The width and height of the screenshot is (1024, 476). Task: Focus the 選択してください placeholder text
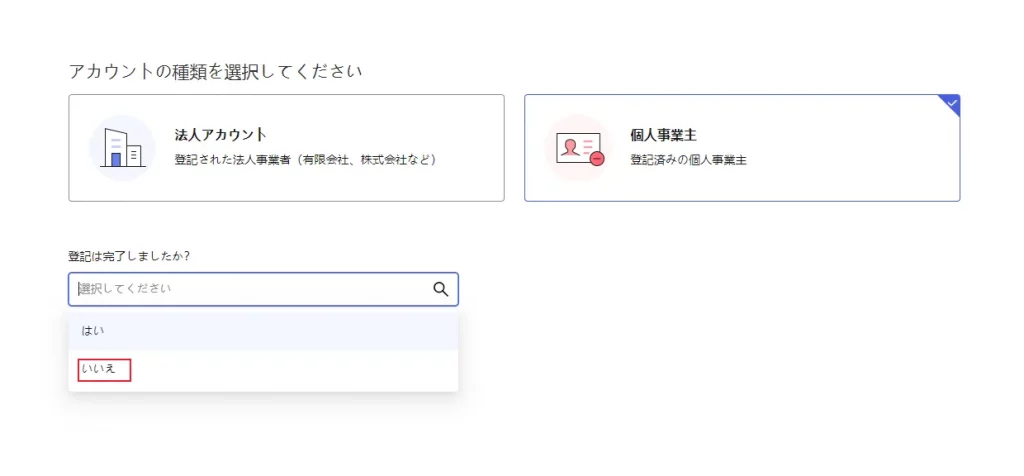tap(125, 289)
